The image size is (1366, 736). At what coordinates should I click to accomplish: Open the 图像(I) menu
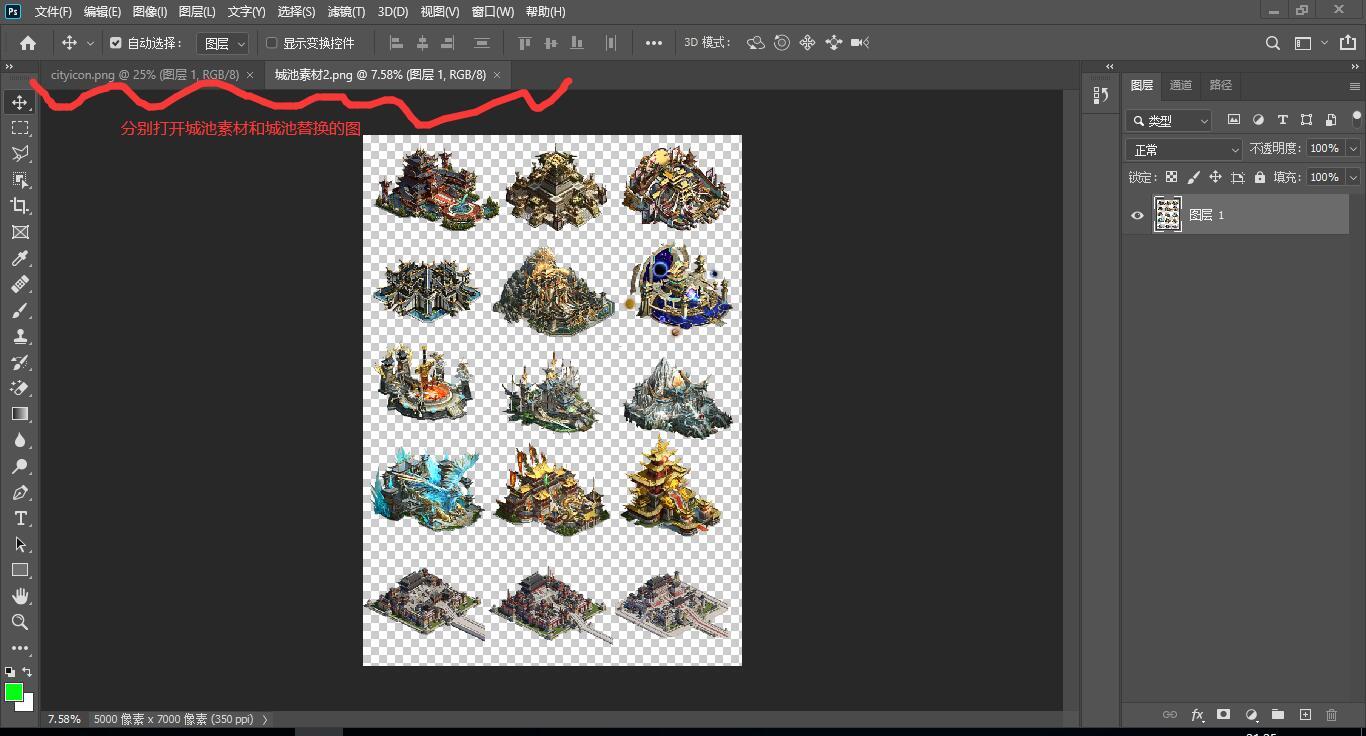150,12
